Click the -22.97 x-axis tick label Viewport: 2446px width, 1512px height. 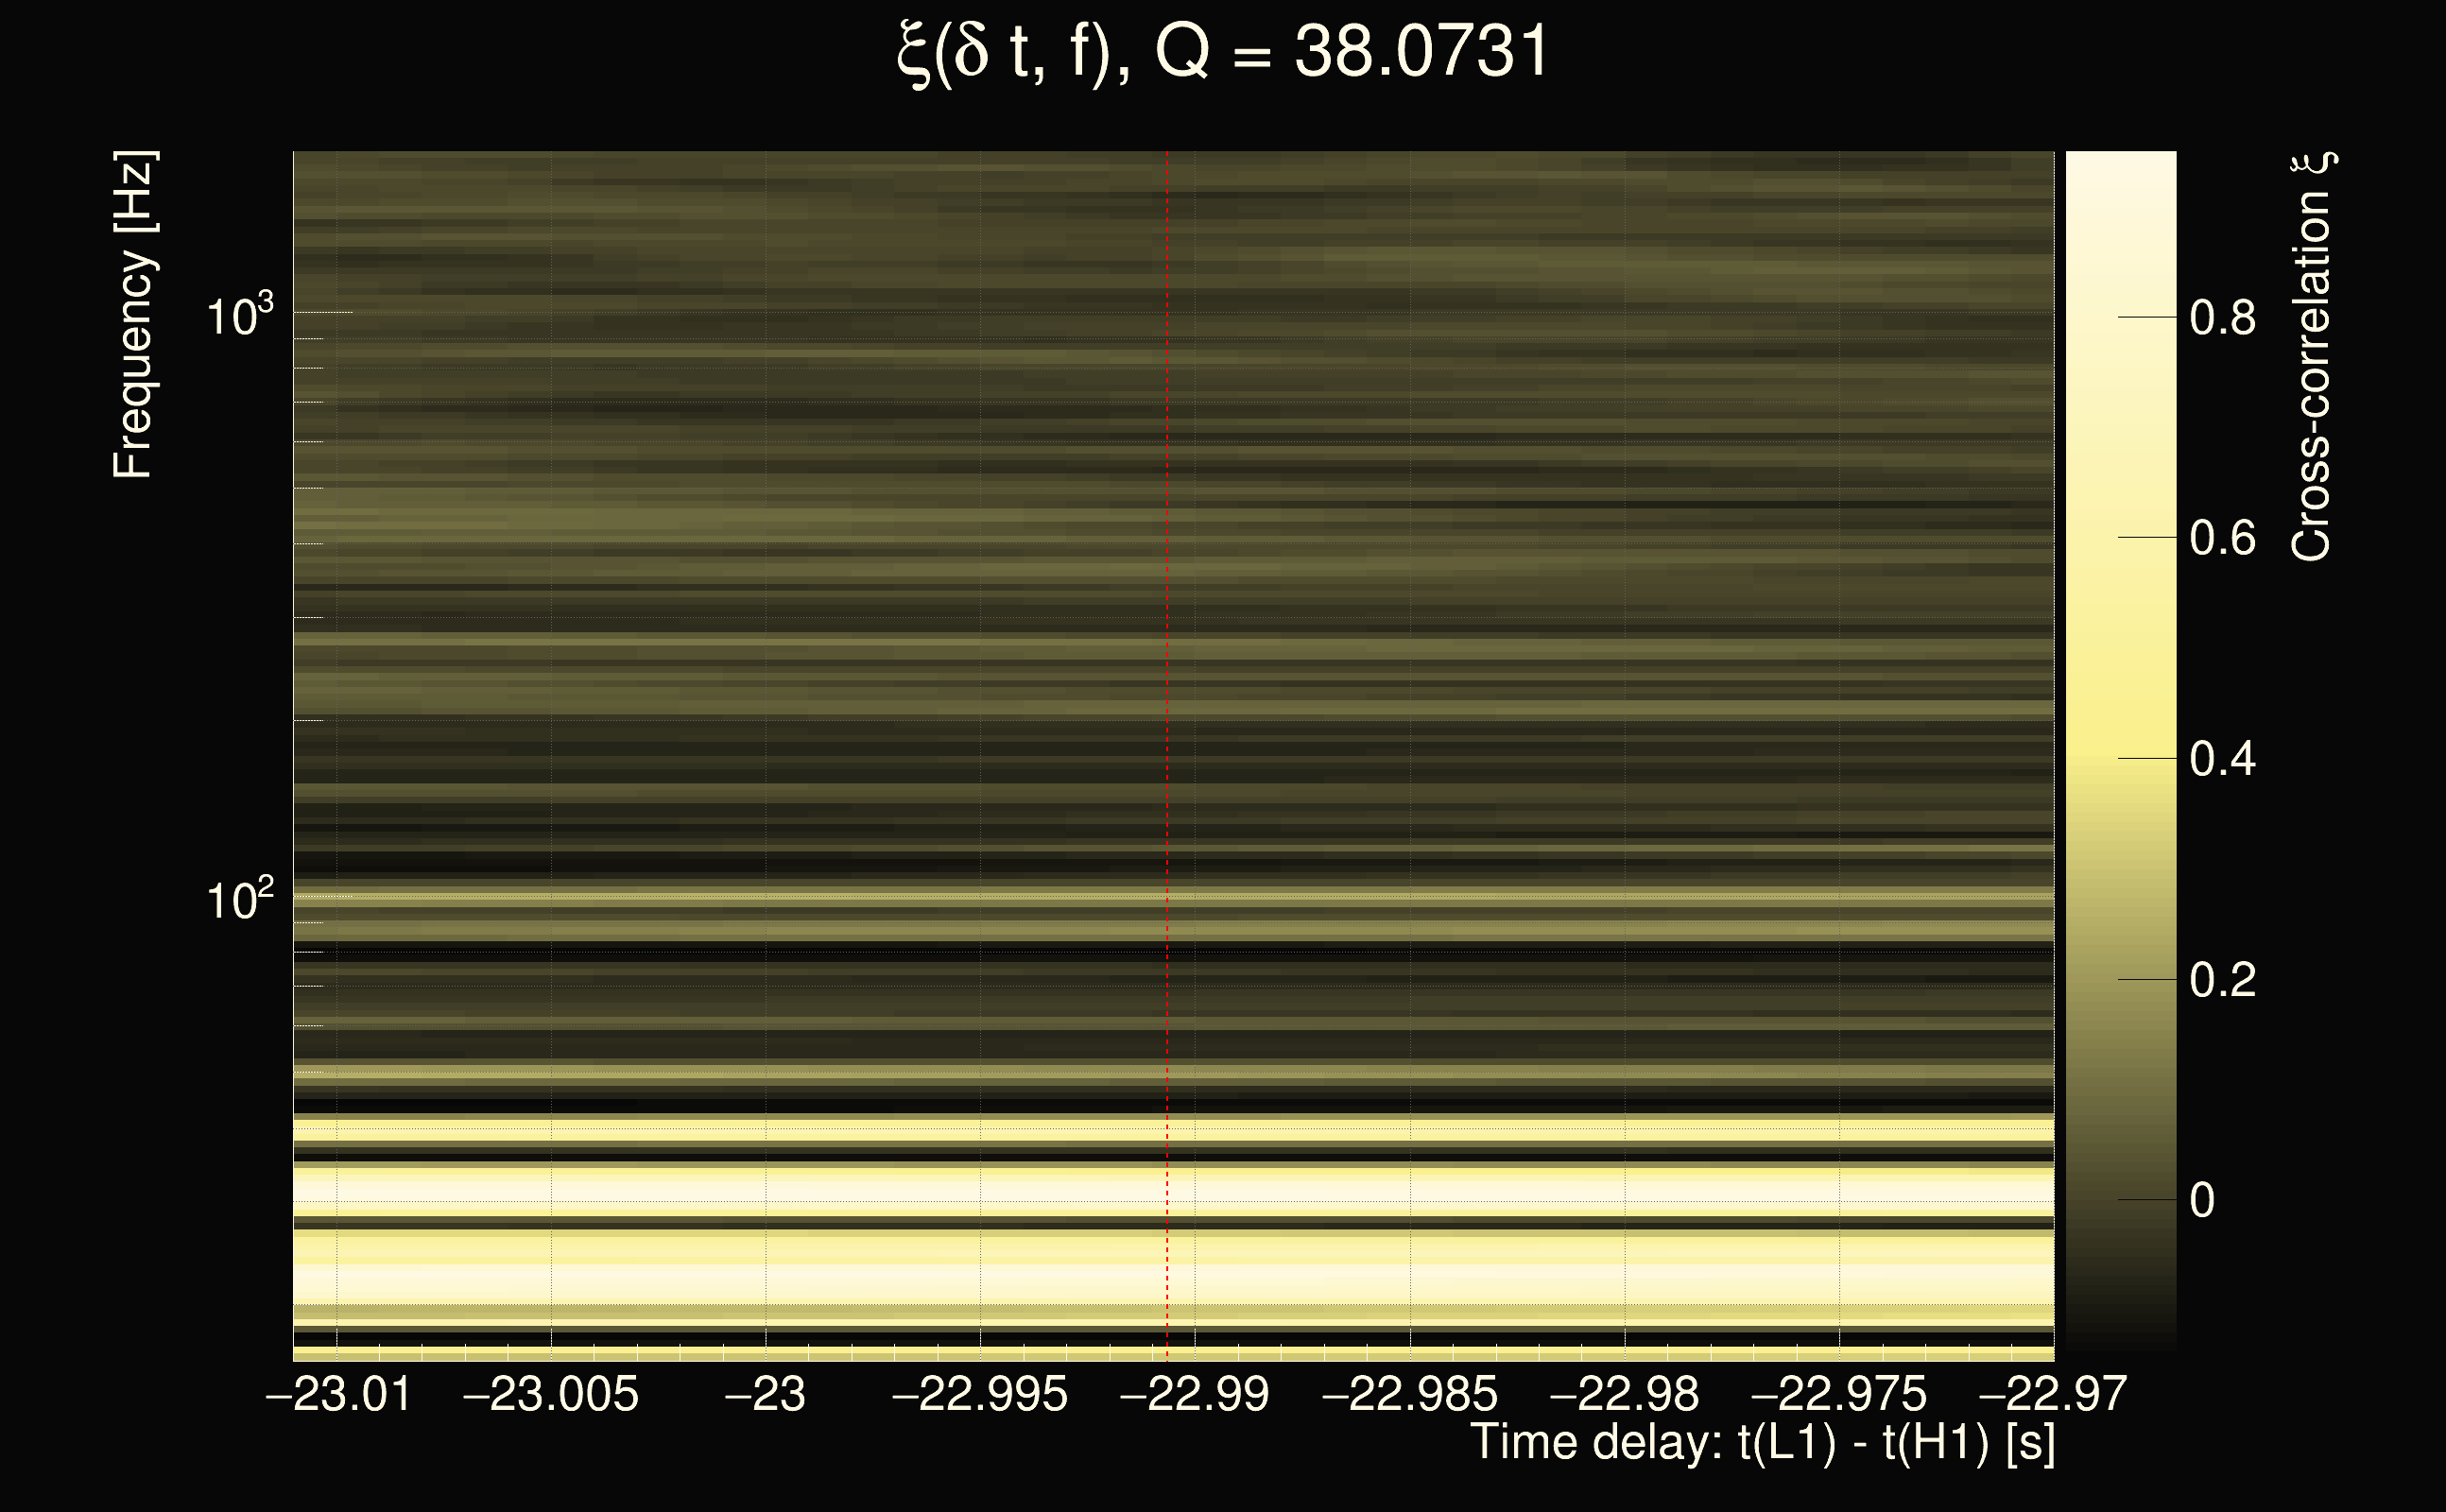tap(2052, 1394)
